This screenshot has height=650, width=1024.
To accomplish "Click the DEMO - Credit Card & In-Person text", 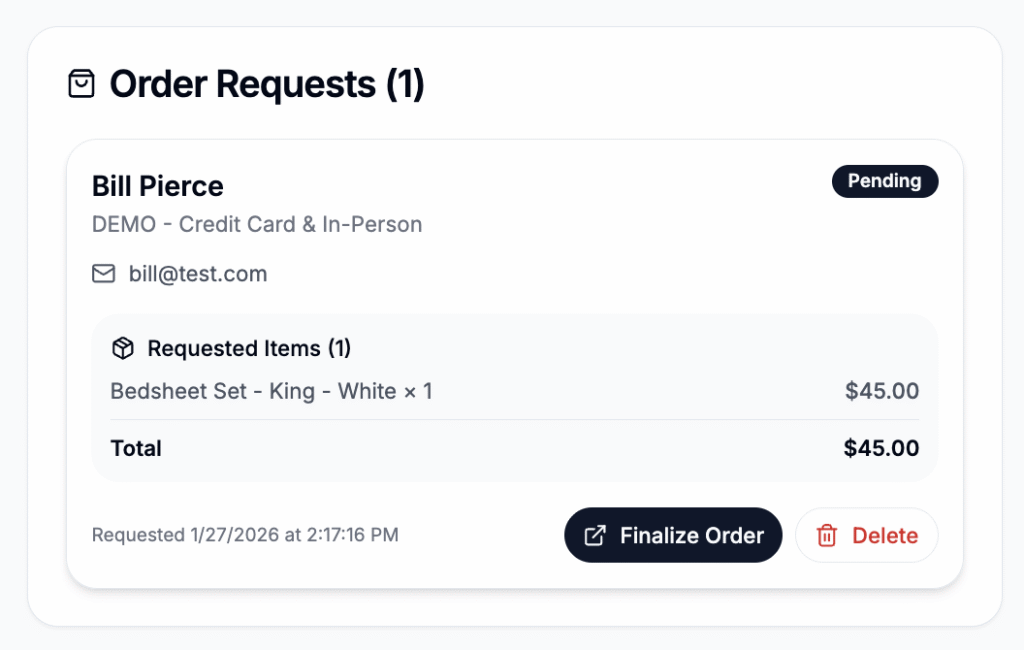I will pos(256,224).
